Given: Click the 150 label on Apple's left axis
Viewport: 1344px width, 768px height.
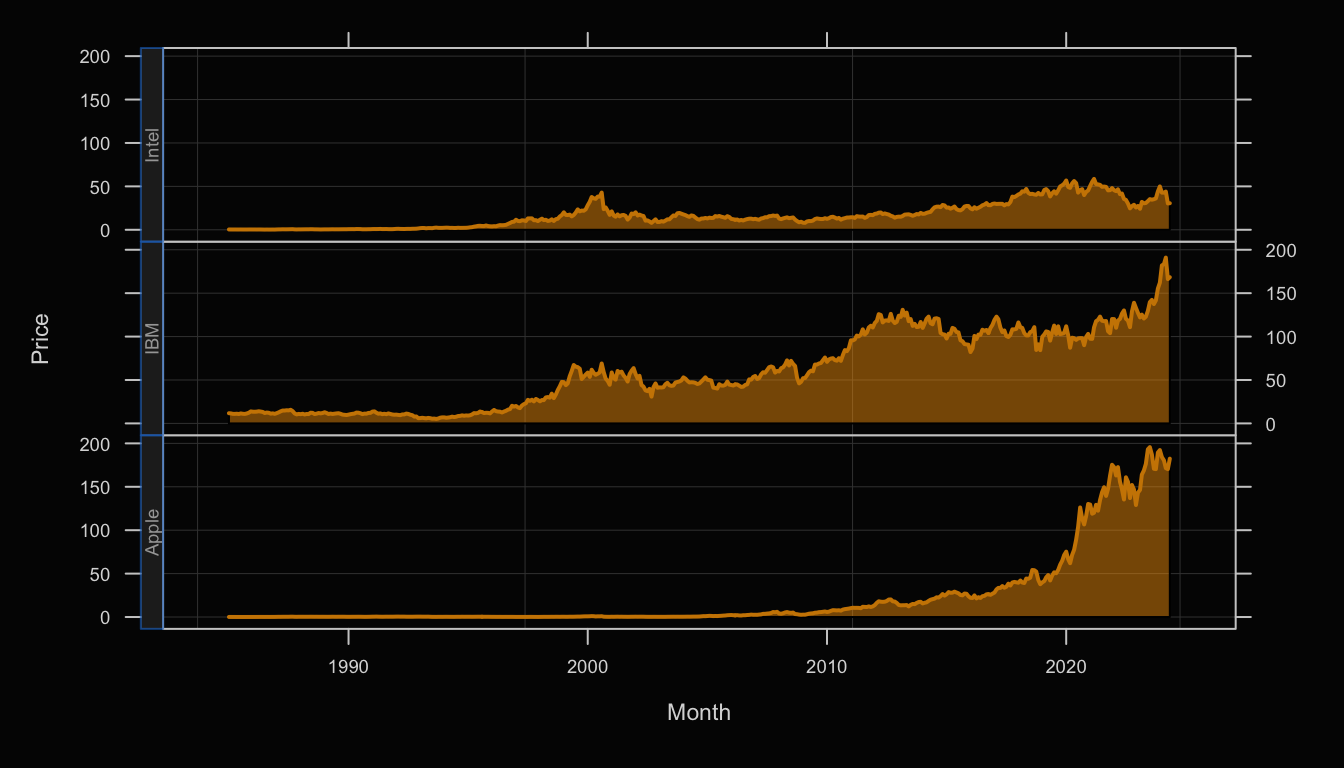Looking at the screenshot, I should [x=95, y=487].
